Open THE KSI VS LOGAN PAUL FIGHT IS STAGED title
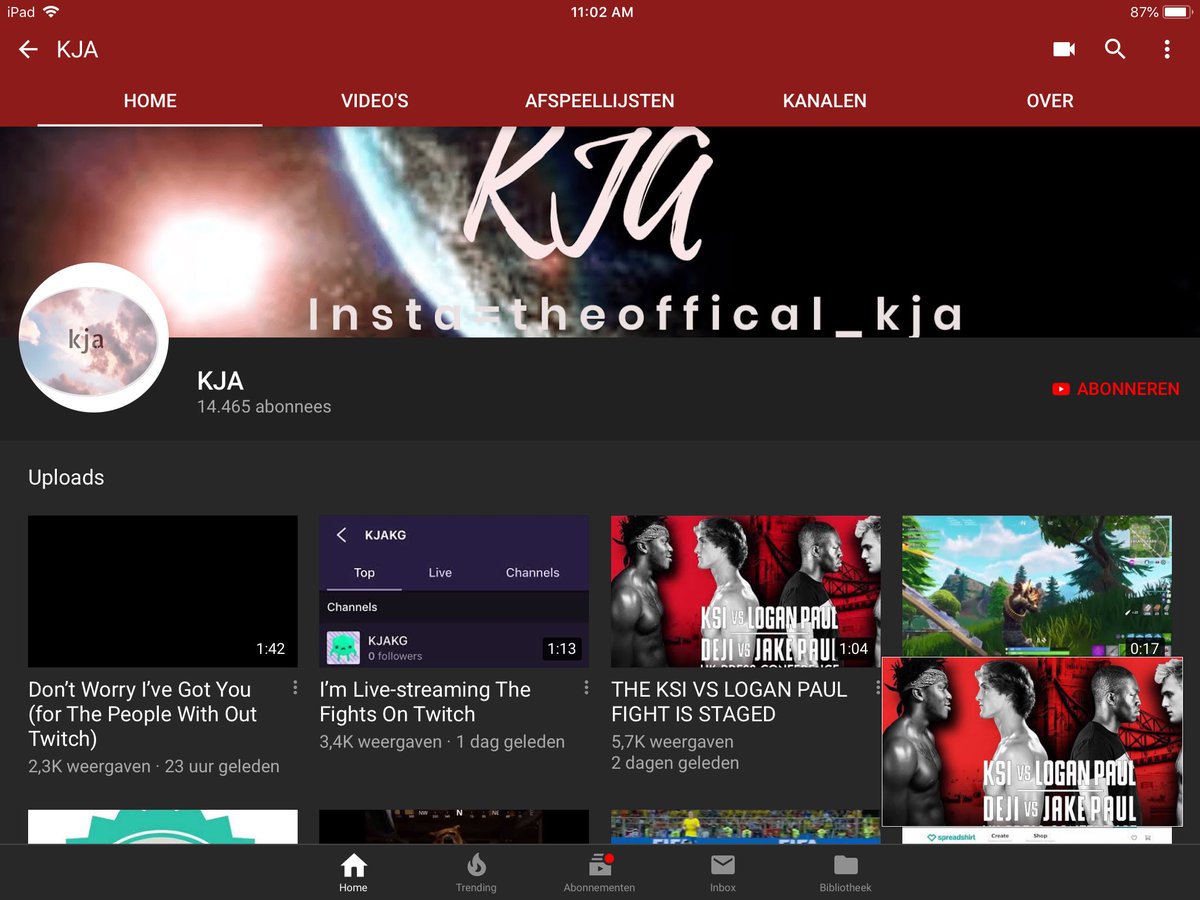 pyautogui.click(x=729, y=701)
